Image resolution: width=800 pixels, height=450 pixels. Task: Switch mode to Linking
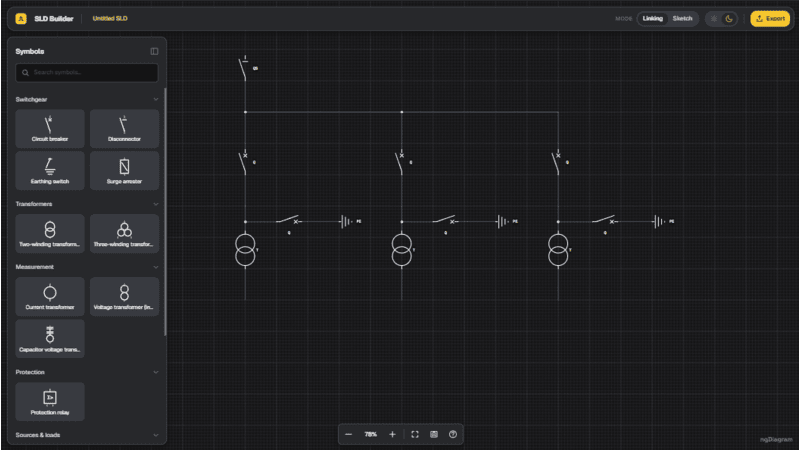[653, 19]
